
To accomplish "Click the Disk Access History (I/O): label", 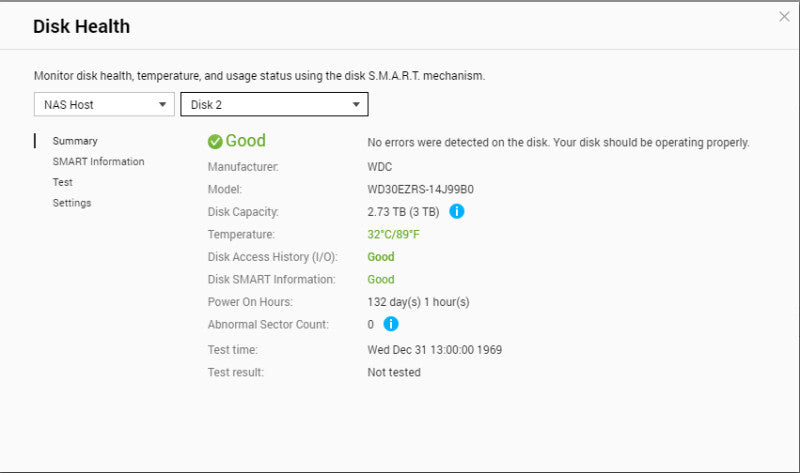I will coord(272,257).
